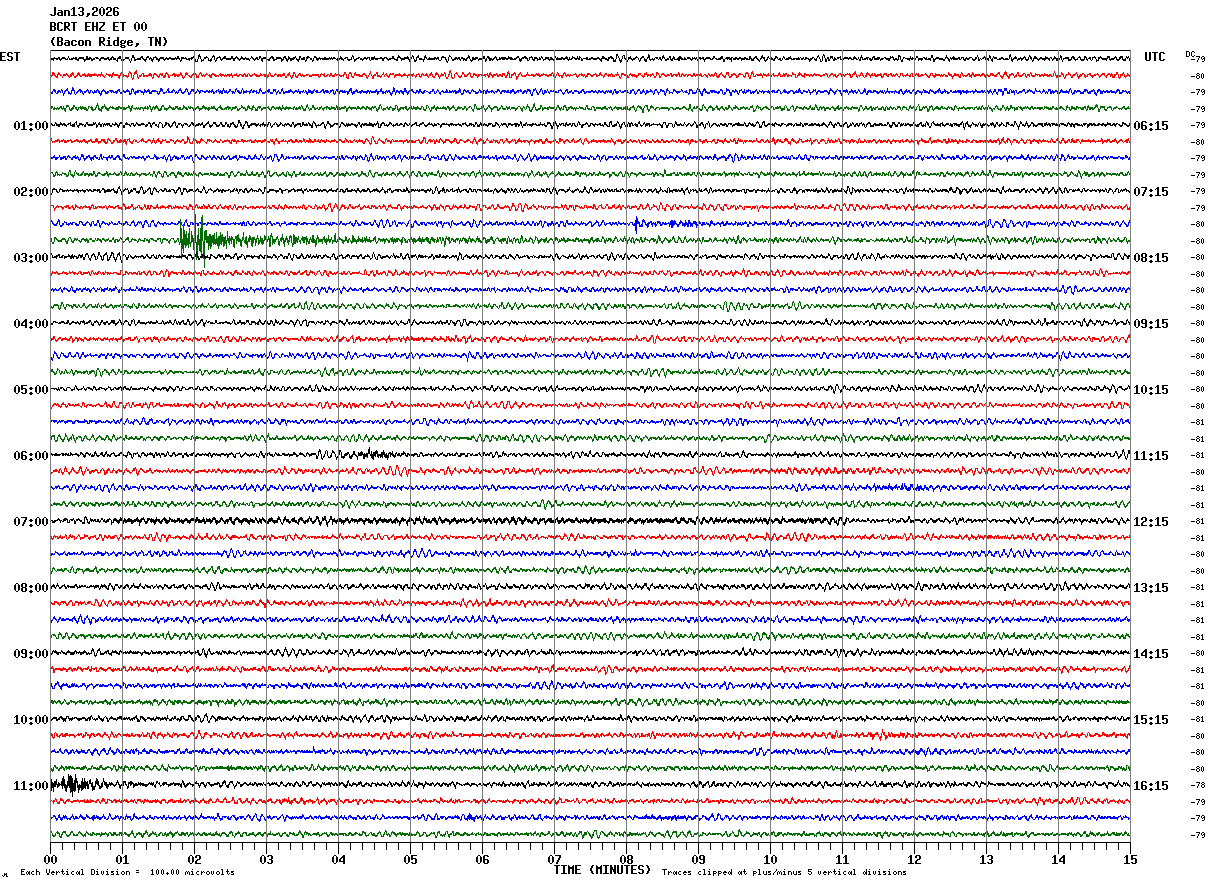The height and width of the screenshot is (886, 1210).
Task: Click the 12:15 UTC time label
Action: 1151,522
